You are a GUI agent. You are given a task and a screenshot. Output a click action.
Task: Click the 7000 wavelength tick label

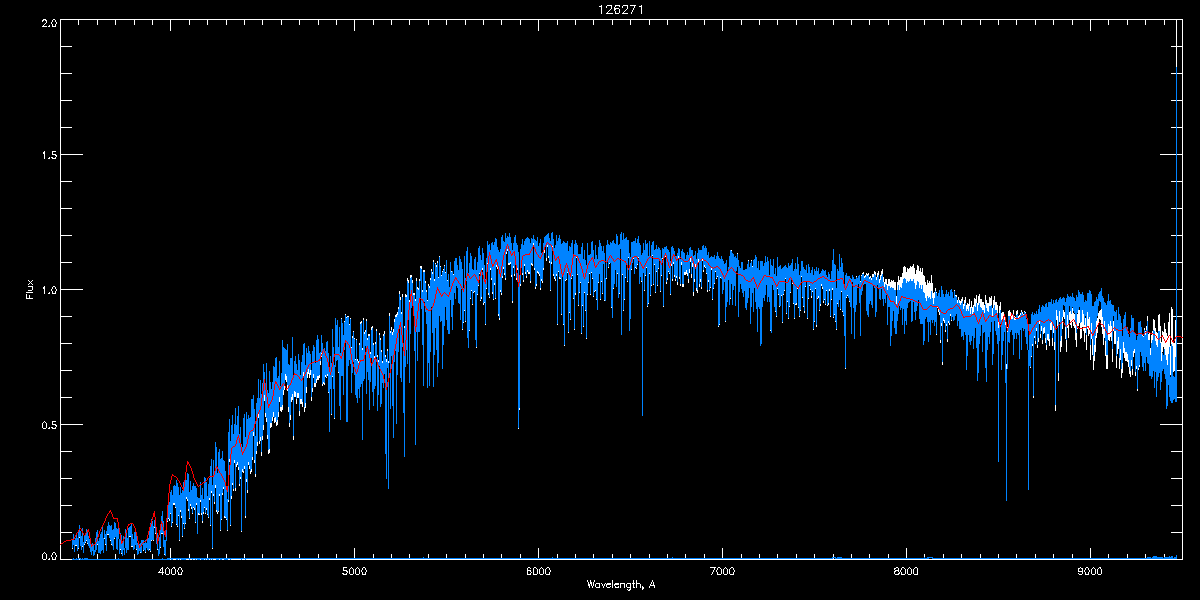pyautogui.click(x=722, y=572)
